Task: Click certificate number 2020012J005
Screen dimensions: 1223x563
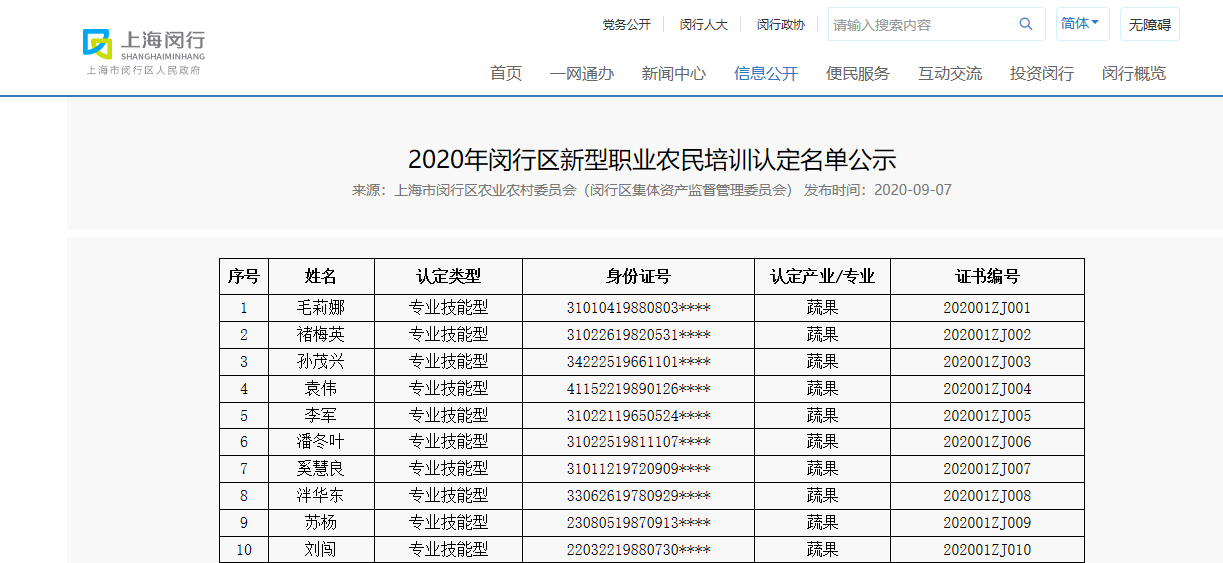Action: click(x=986, y=416)
